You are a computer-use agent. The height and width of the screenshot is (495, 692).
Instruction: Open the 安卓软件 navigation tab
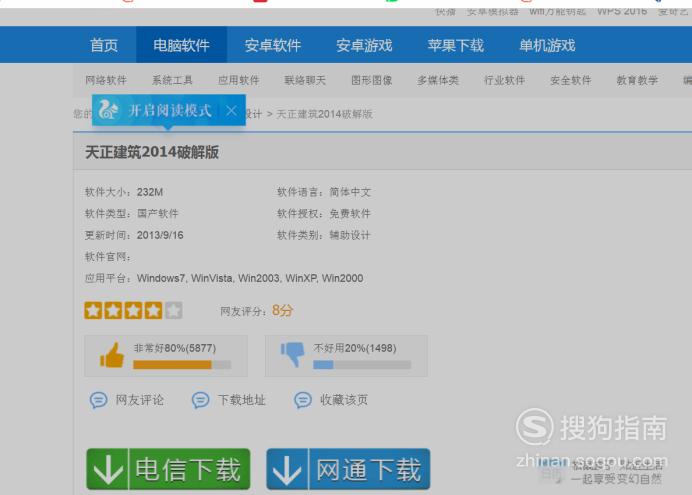pos(273,45)
